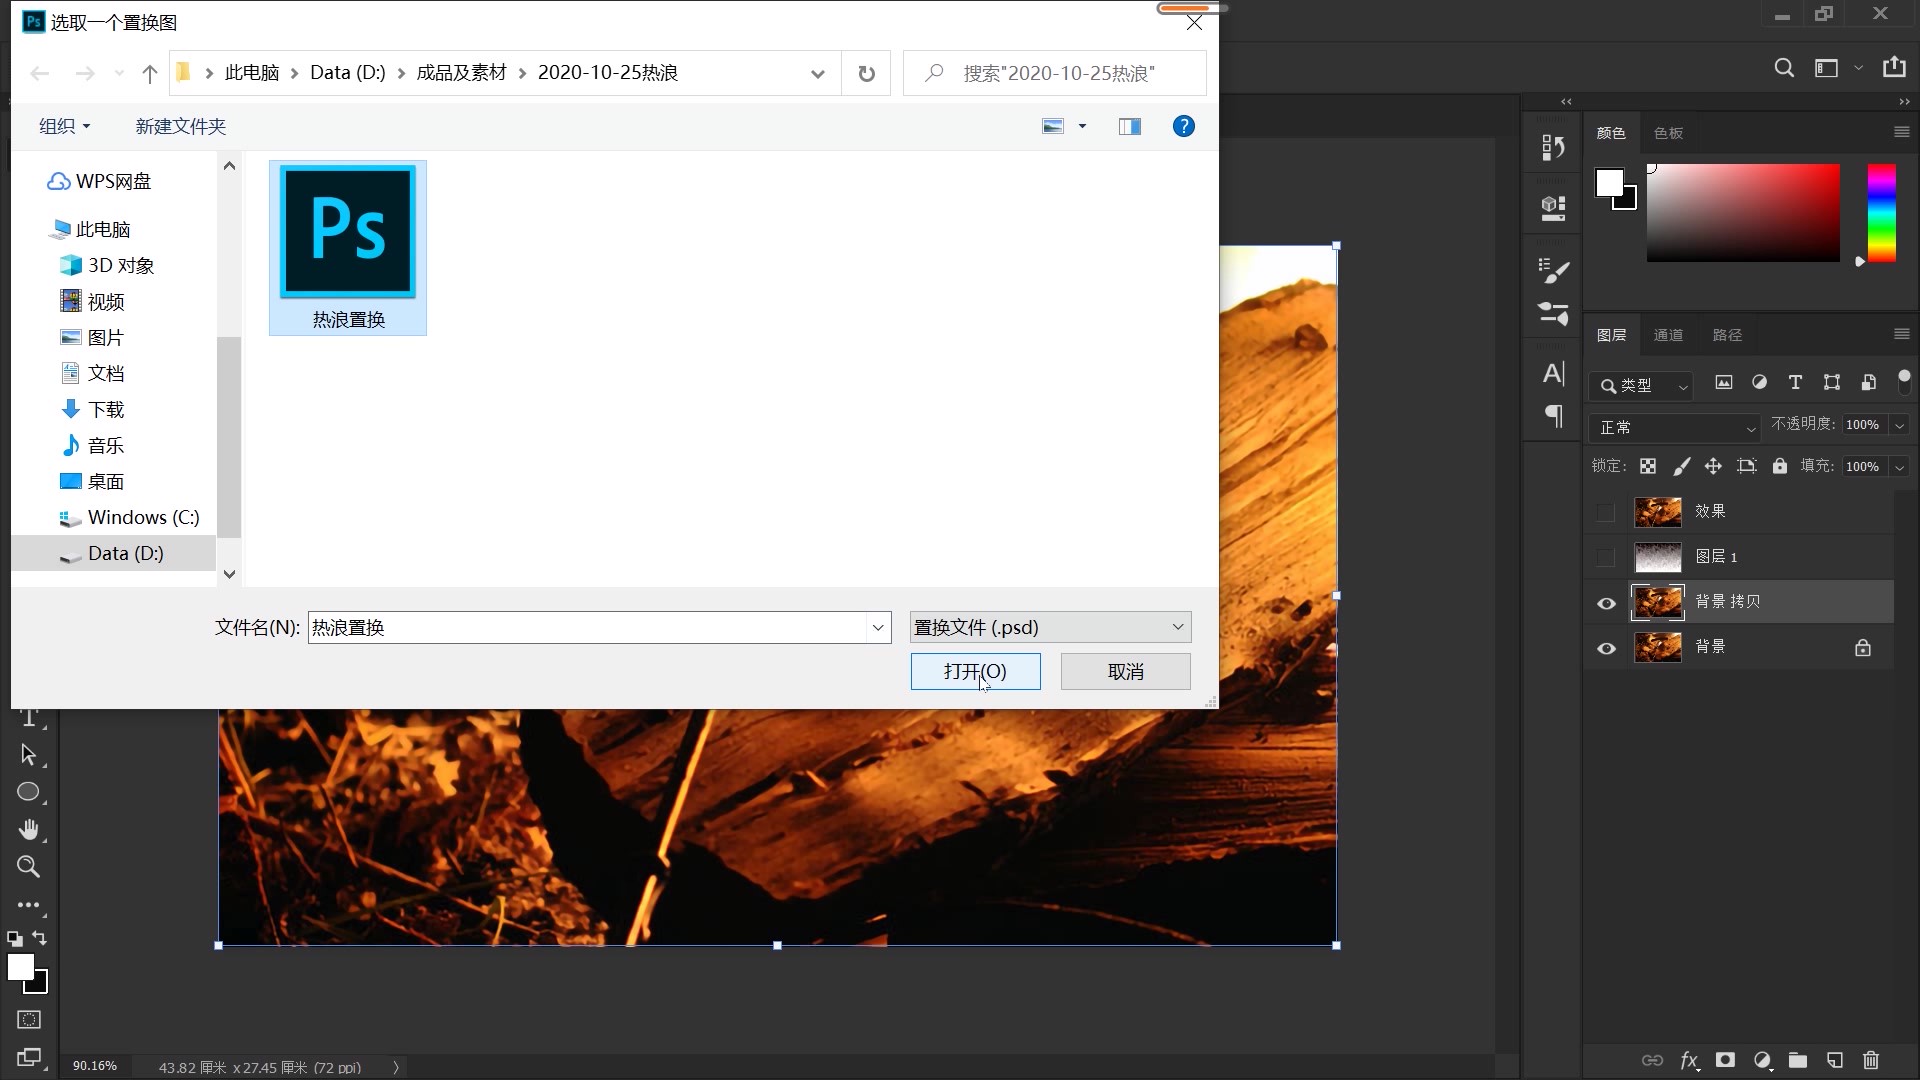Toggle visibility of 背景 layer
This screenshot has width=1920, height=1080.
(x=1606, y=648)
